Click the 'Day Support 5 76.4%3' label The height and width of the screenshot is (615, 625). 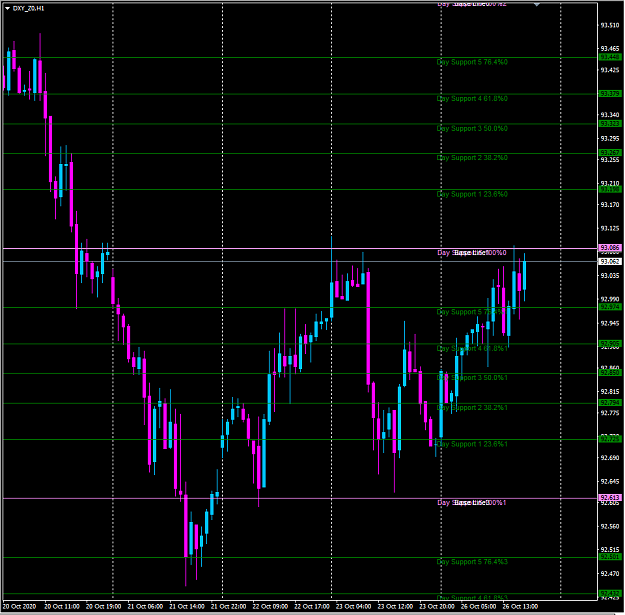click(x=472, y=562)
